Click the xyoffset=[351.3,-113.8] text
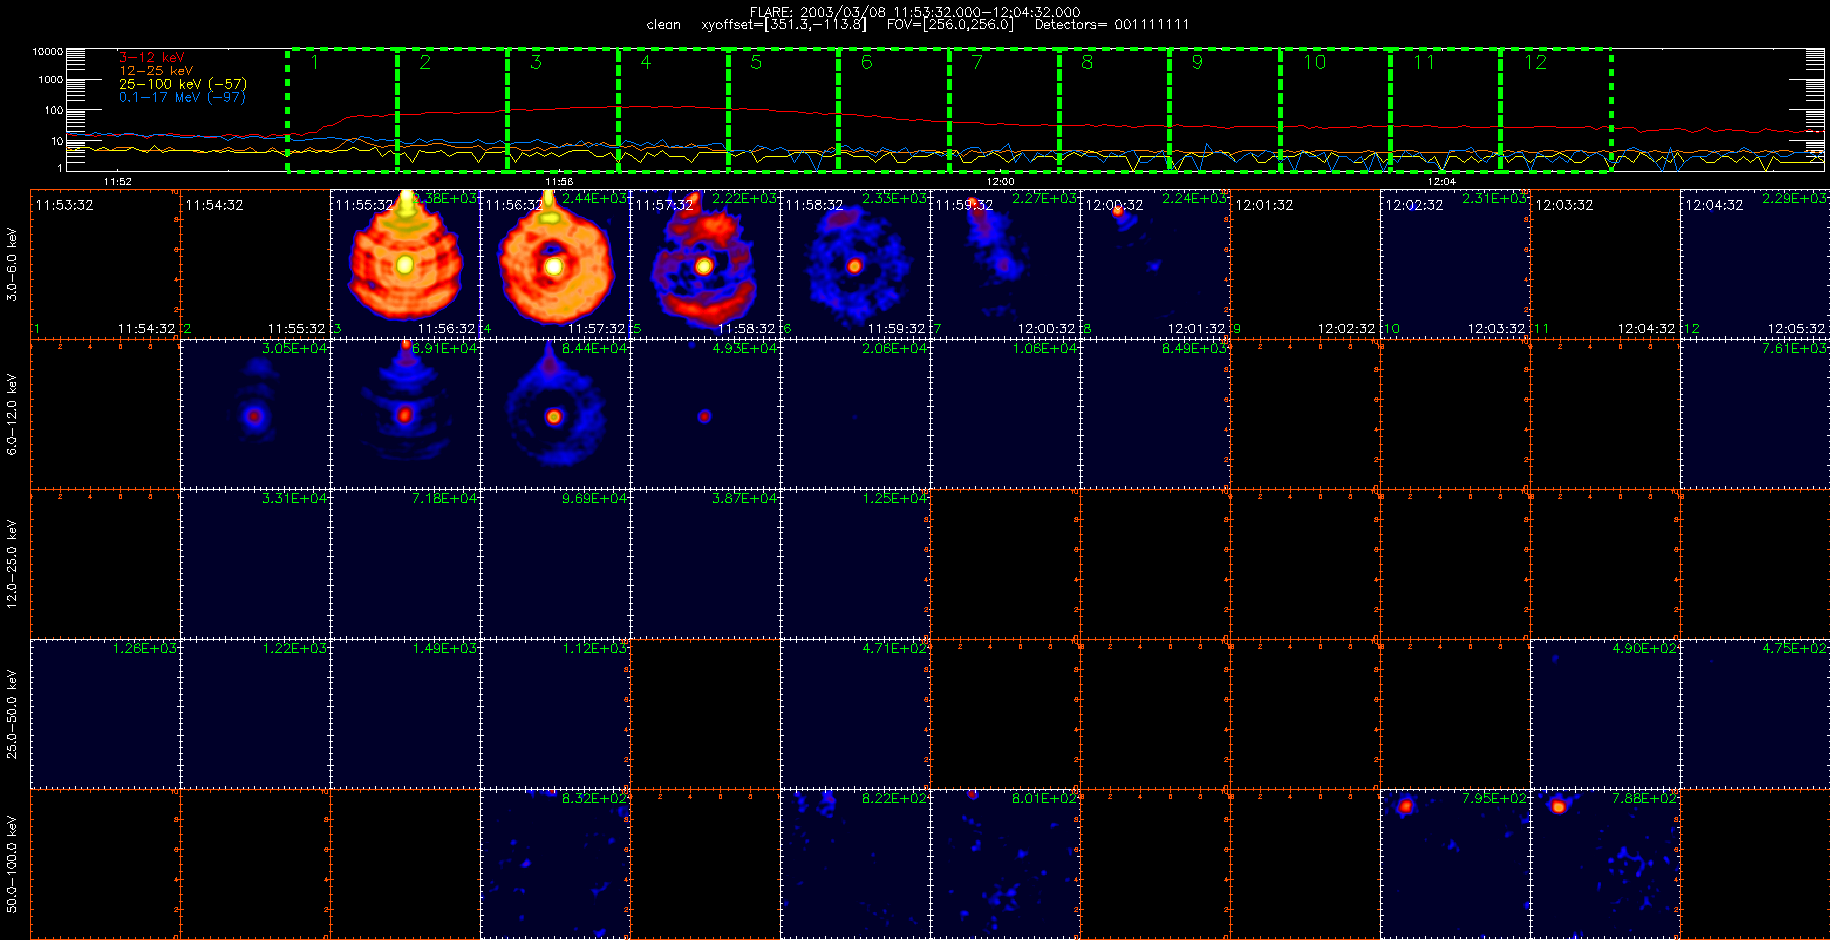The width and height of the screenshot is (1830, 940). pyautogui.click(x=784, y=24)
